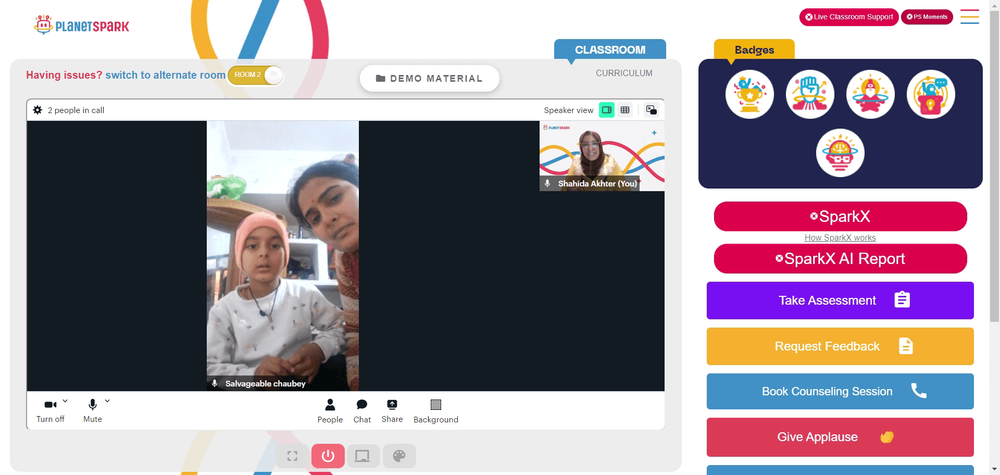Select the podium speaker badge
1000x475 pixels.
point(930,94)
